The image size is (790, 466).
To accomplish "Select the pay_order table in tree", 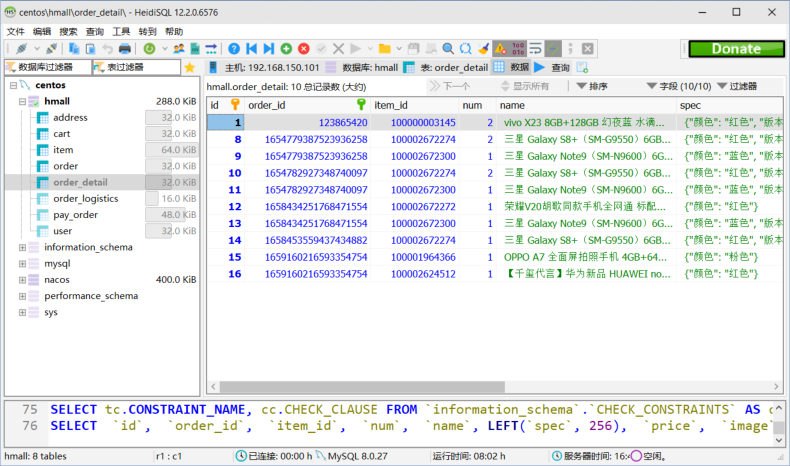I will [75, 215].
